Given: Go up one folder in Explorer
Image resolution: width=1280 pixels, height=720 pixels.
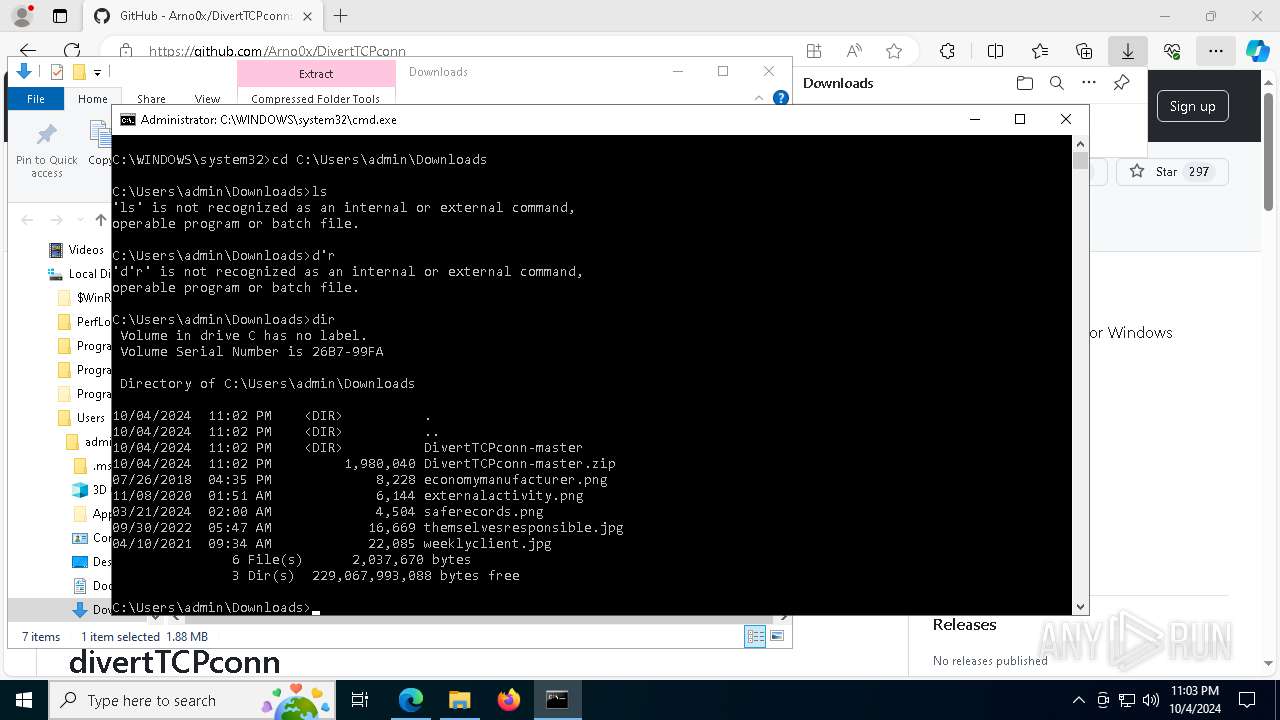Looking at the screenshot, I should tap(100, 220).
